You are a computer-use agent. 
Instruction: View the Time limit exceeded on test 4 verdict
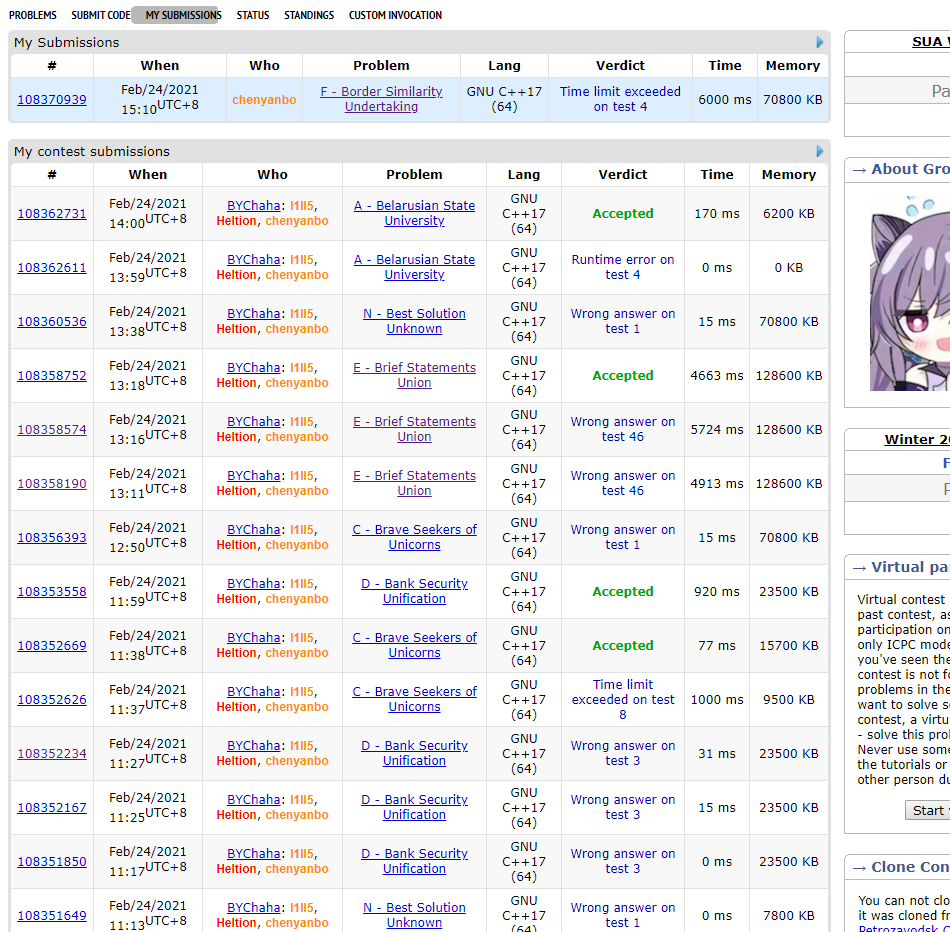pyautogui.click(x=620, y=99)
